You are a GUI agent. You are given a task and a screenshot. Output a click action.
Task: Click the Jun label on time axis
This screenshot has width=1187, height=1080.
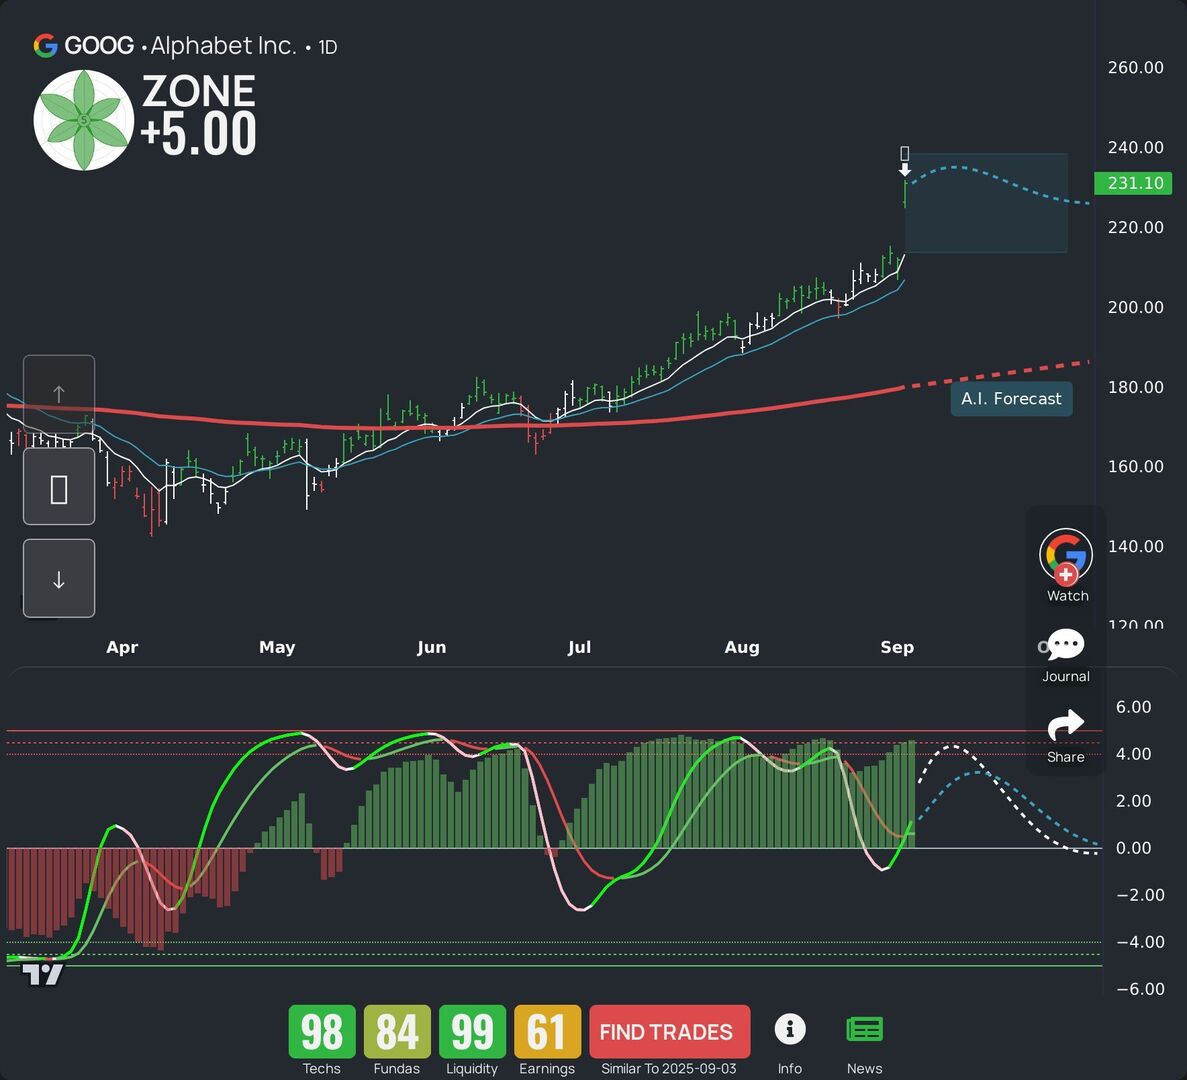click(431, 647)
